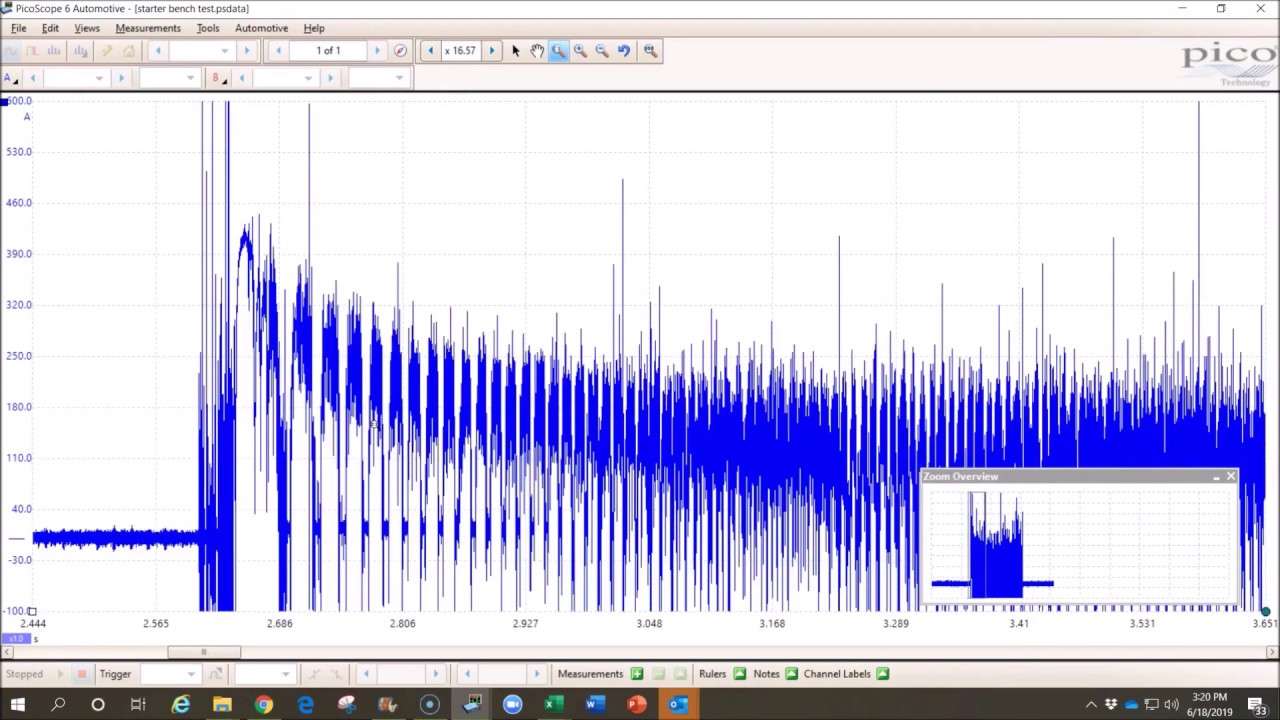
Task: Click the horizontal scrollbar thumb below graph
Action: [x=204, y=652]
